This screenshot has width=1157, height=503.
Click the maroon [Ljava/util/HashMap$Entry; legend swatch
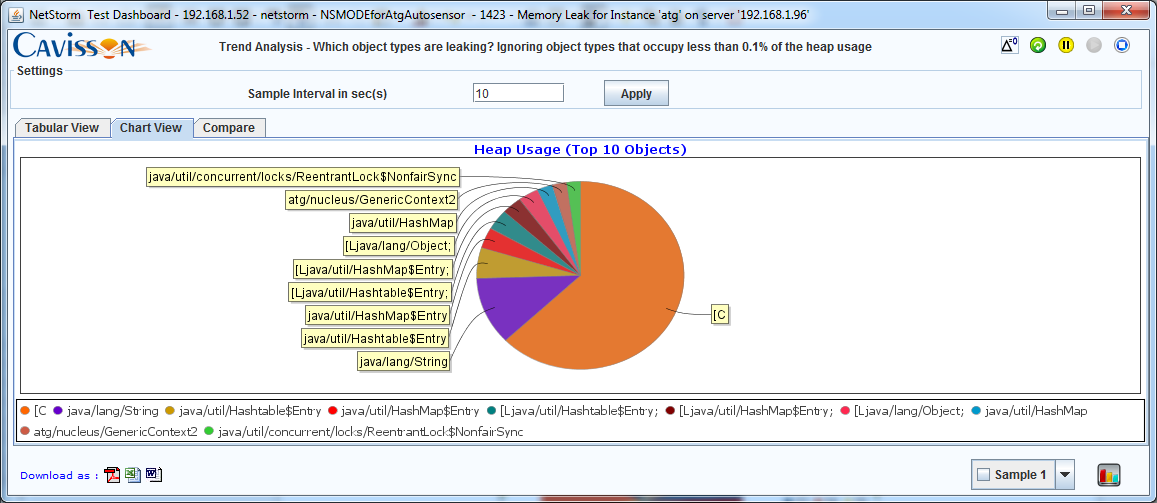pyautogui.click(x=670, y=411)
